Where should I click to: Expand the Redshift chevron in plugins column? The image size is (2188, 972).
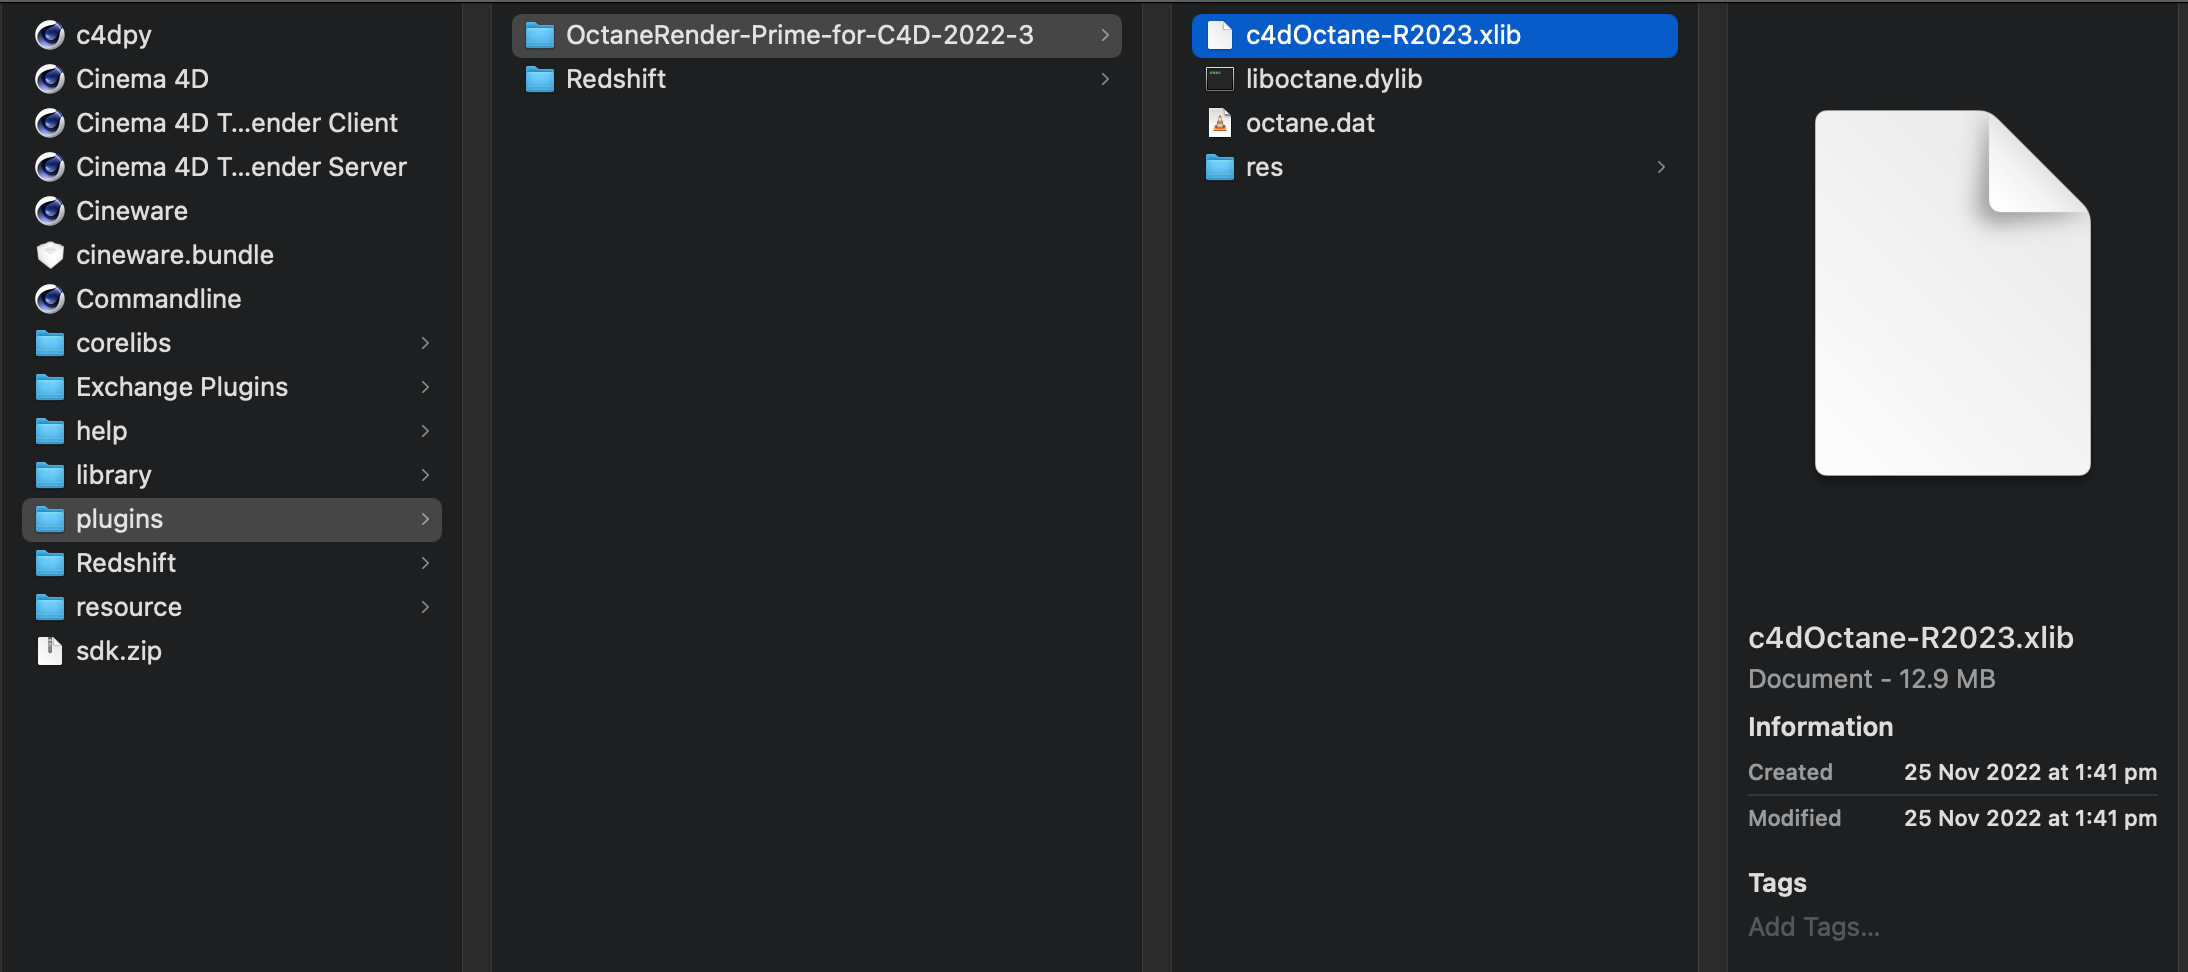(x=1105, y=79)
